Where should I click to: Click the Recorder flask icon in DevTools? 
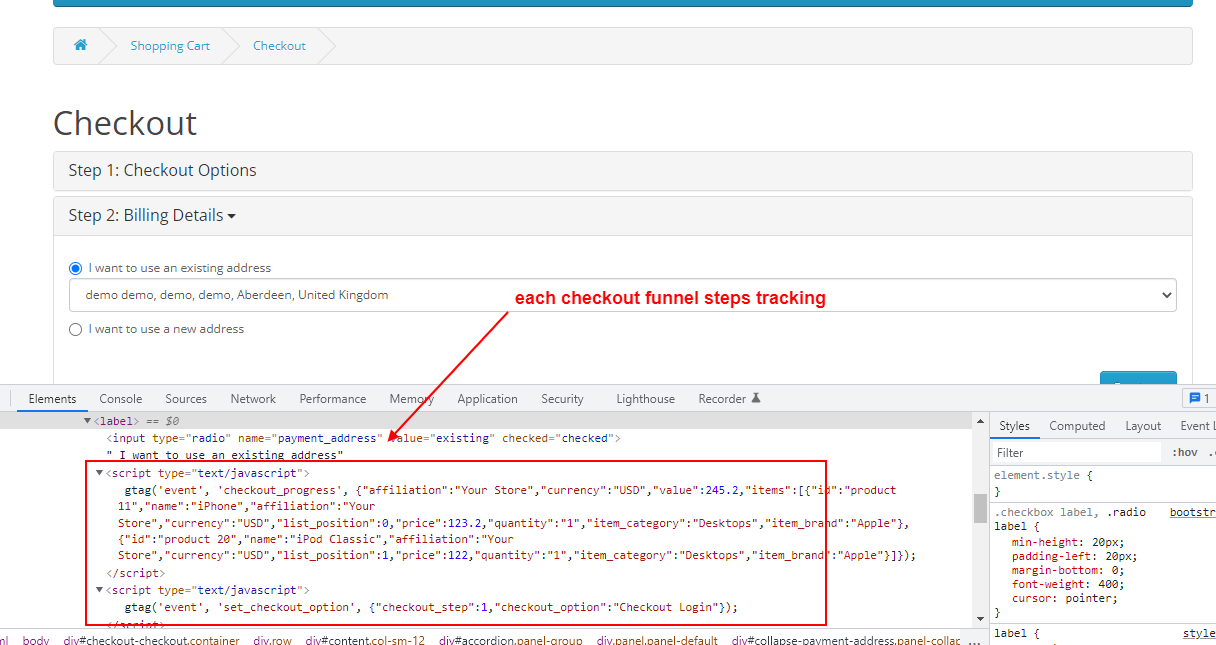tap(756, 398)
